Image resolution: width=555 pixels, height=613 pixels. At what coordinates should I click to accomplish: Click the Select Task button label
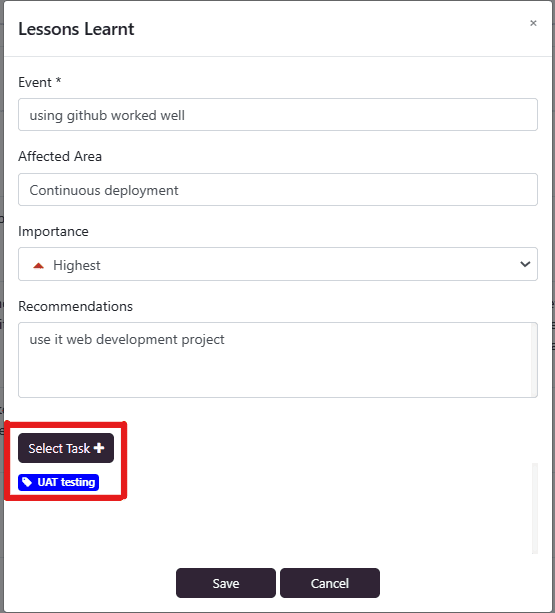pos(59,448)
